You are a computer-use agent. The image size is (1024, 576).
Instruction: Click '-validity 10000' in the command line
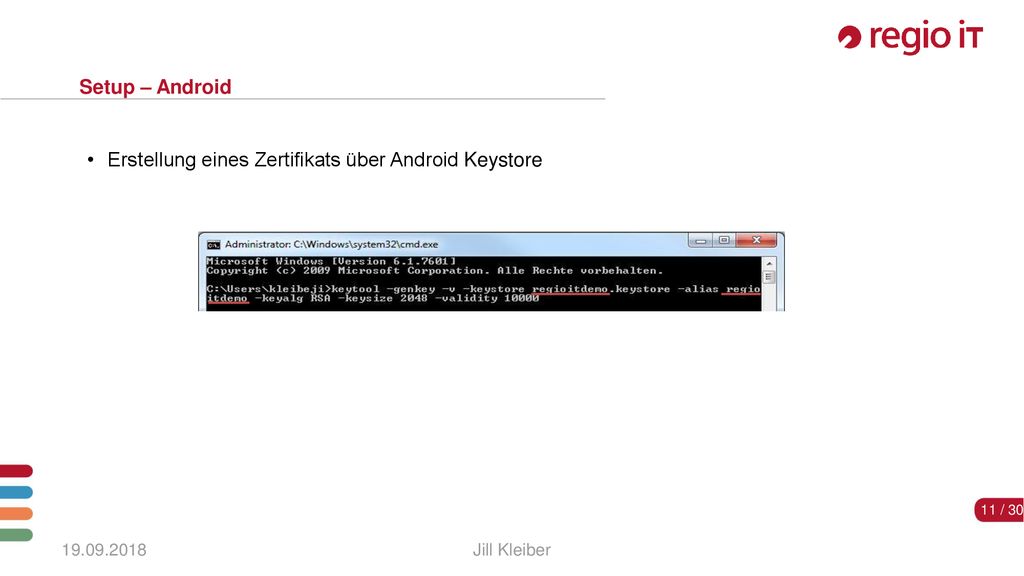(487, 298)
